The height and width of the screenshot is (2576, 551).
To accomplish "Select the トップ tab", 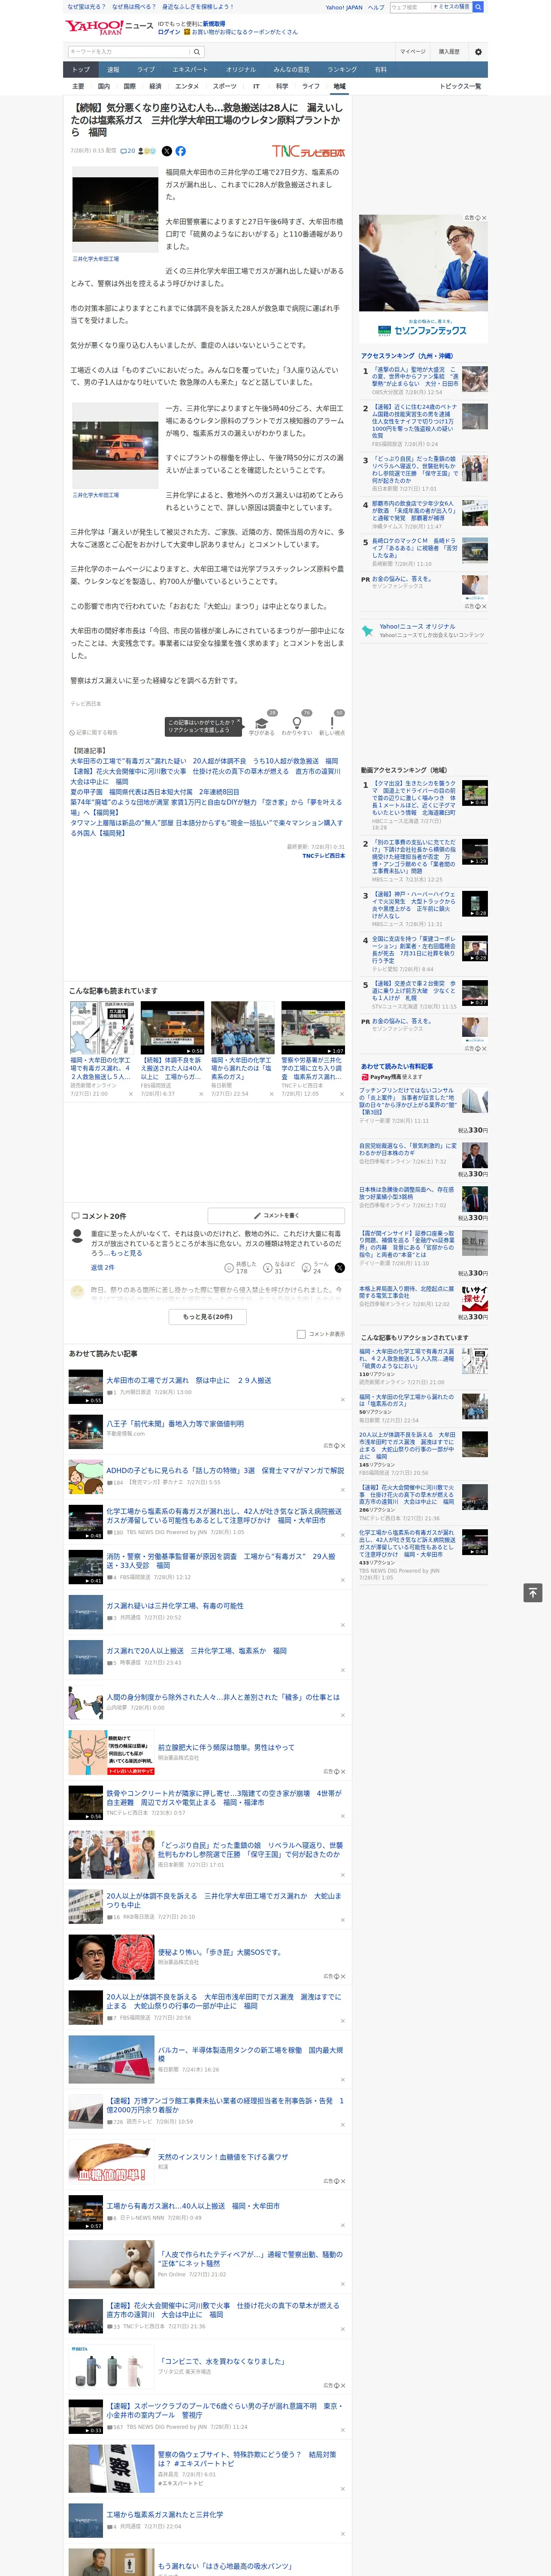I will tap(81, 70).
